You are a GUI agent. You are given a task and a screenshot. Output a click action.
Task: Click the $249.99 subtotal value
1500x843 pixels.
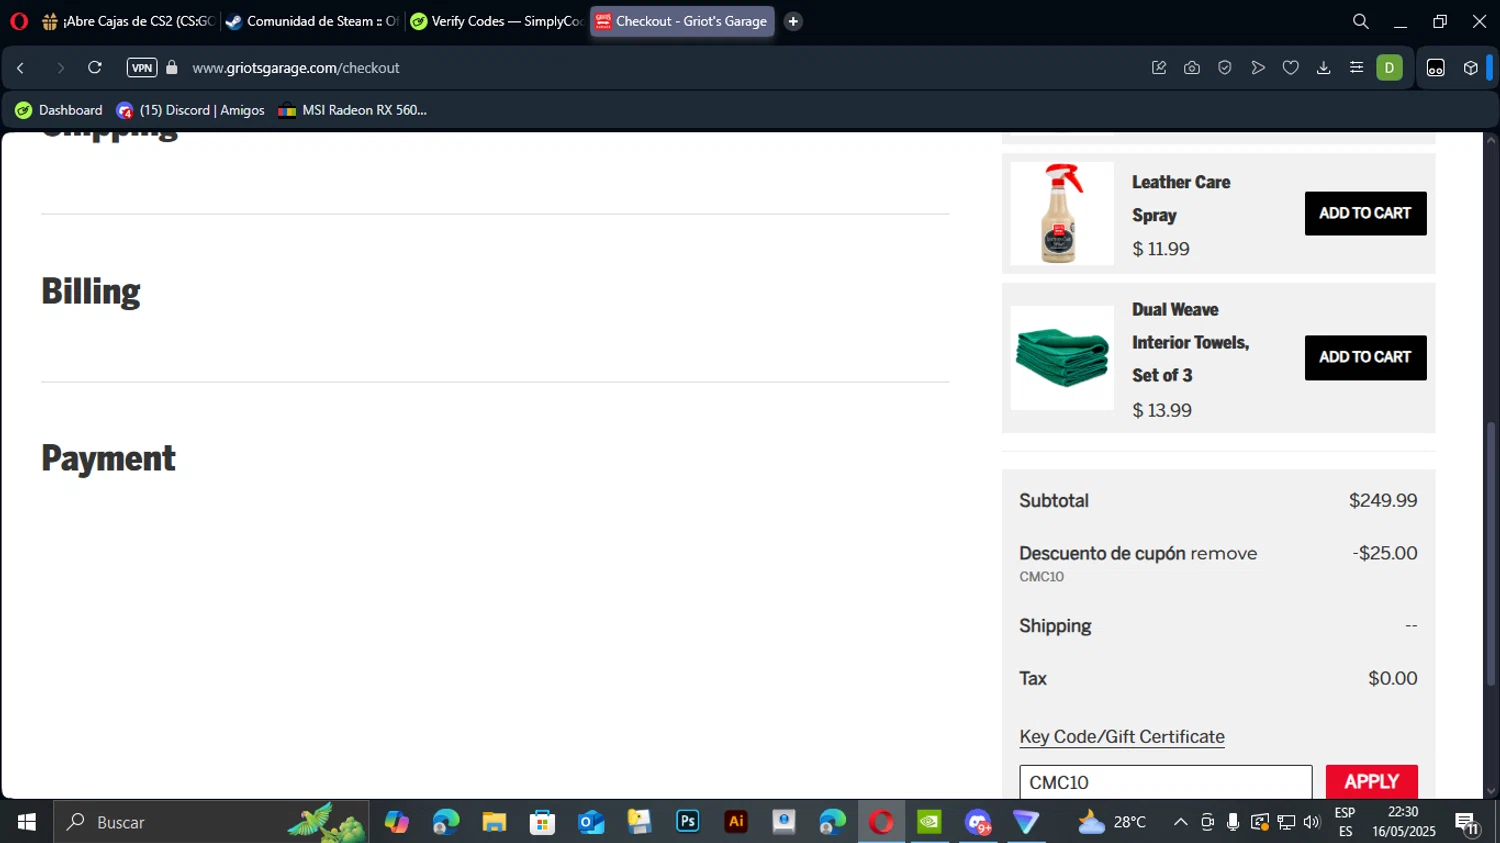(x=1383, y=500)
